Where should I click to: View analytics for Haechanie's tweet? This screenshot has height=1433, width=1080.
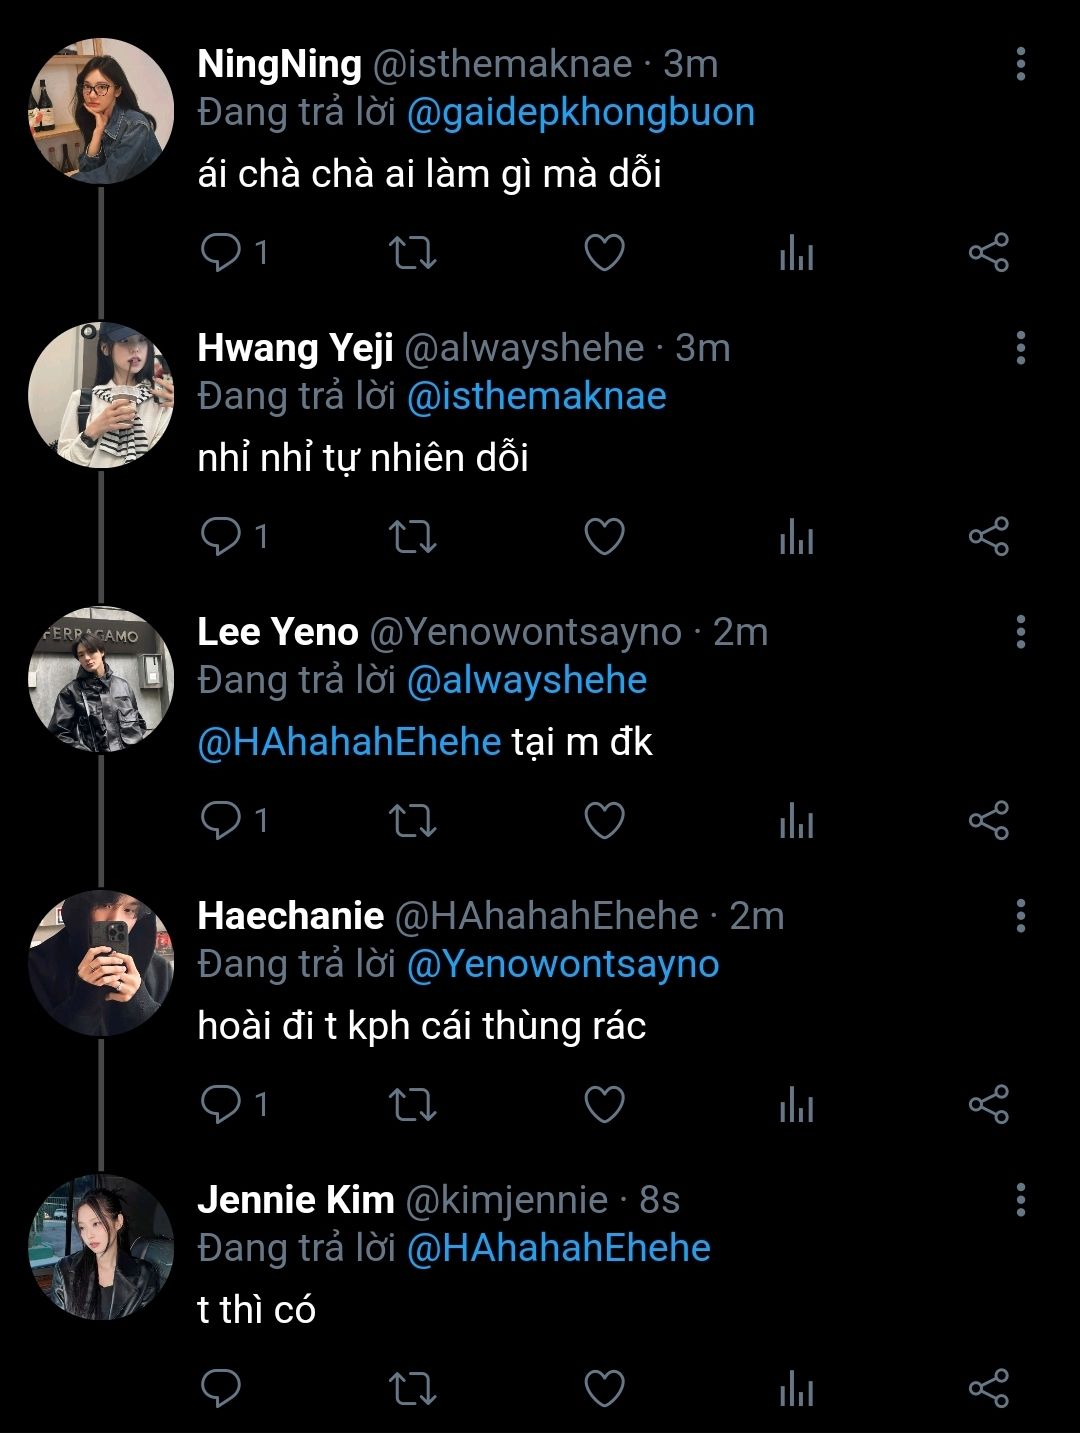click(796, 1105)
